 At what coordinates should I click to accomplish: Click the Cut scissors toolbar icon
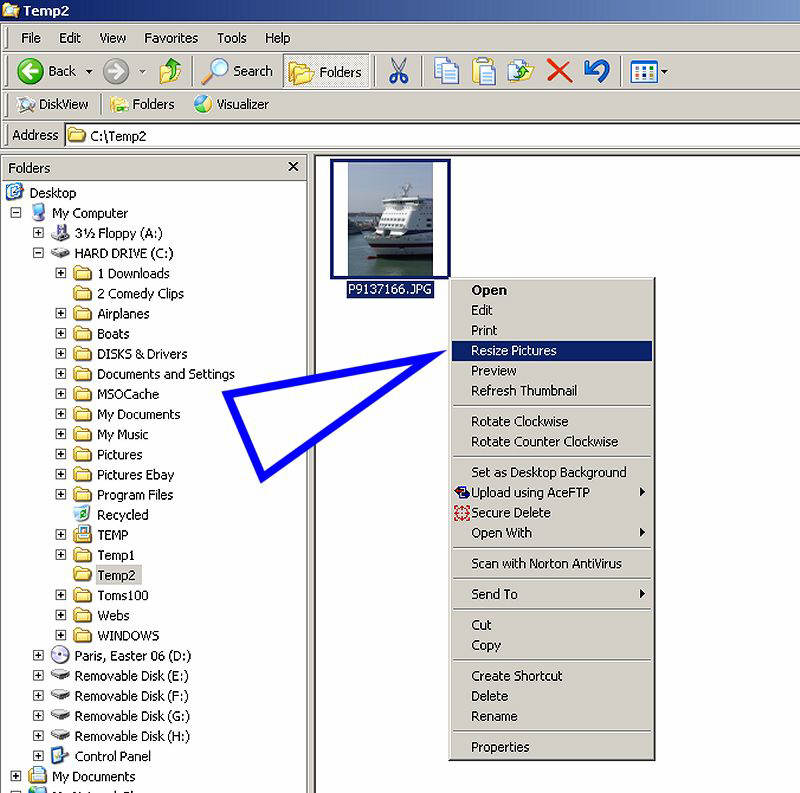pos(398,72)
